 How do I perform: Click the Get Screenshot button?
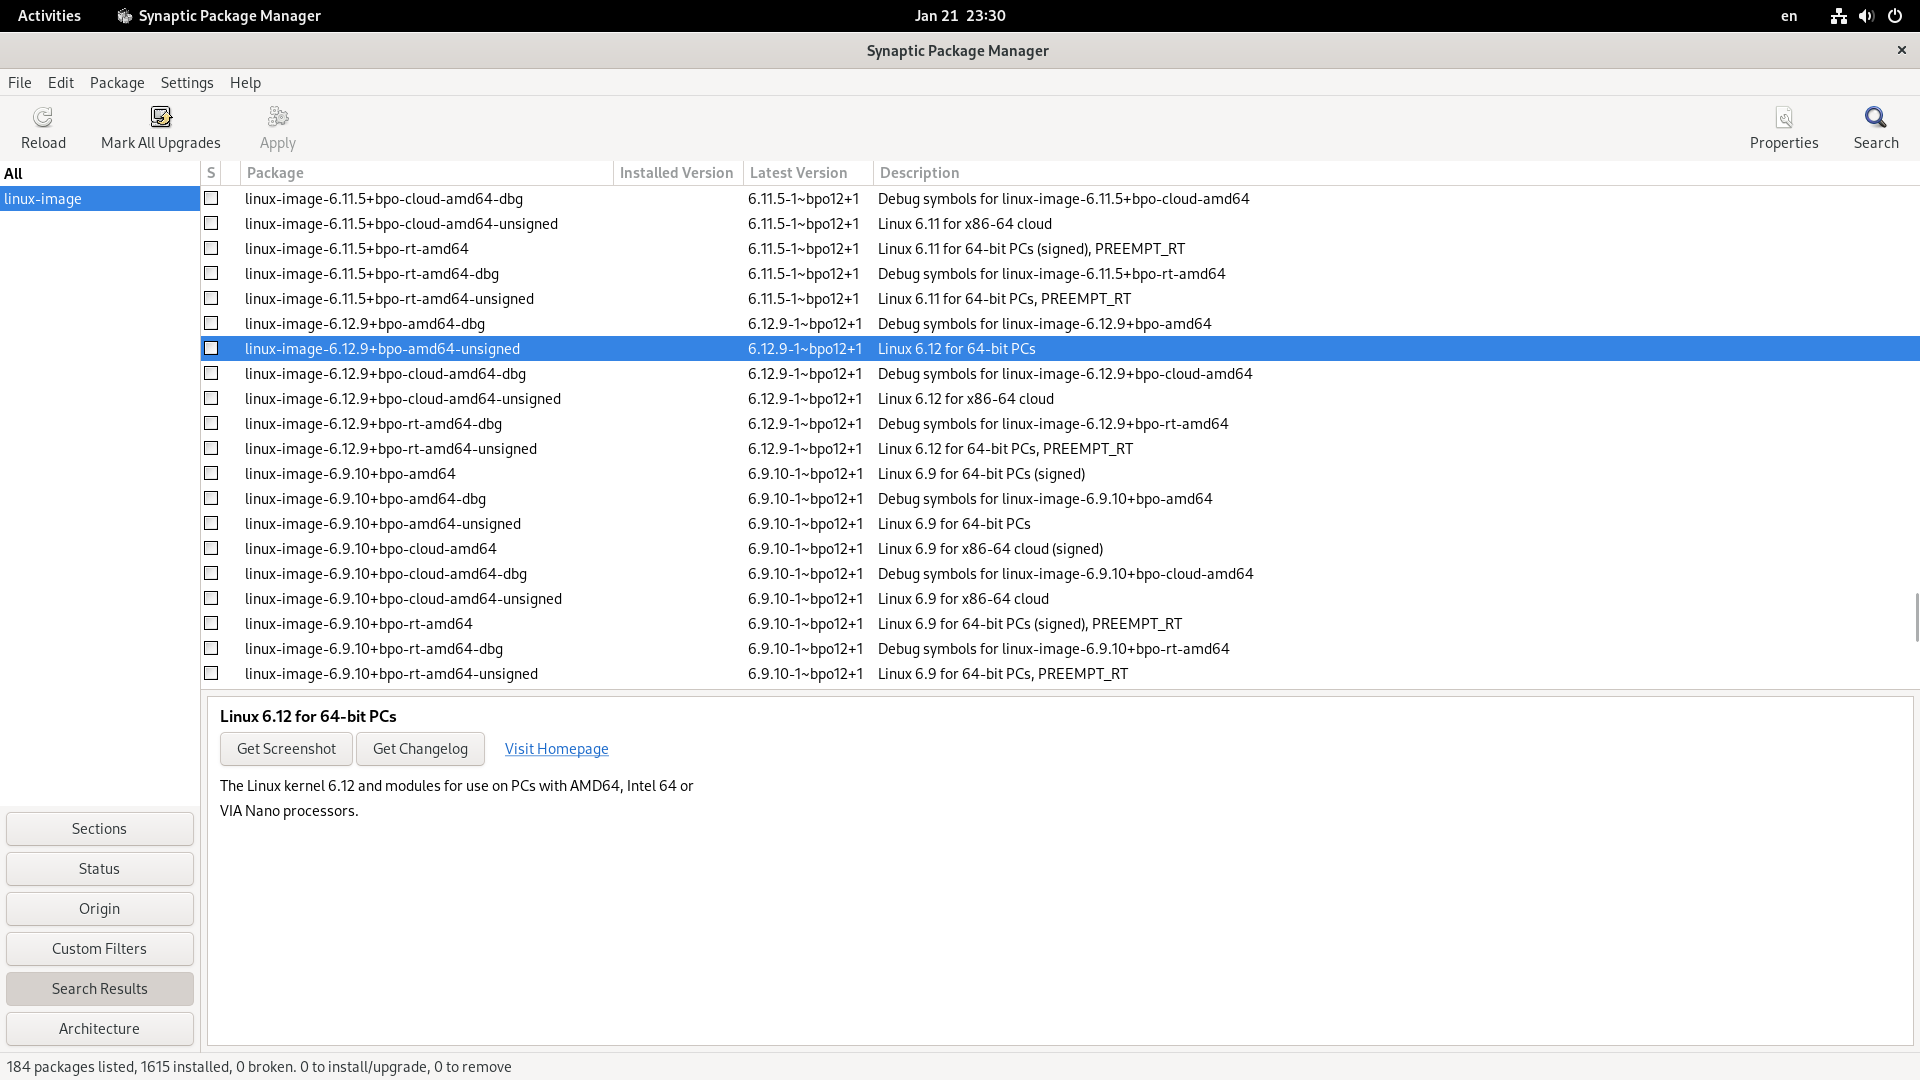(x=286, y=749)
